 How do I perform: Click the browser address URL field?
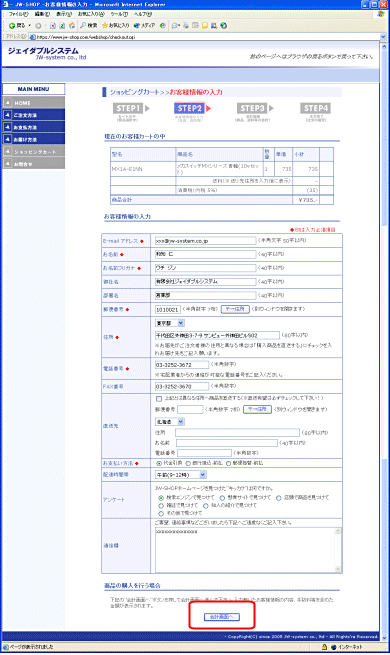(205, 37)
